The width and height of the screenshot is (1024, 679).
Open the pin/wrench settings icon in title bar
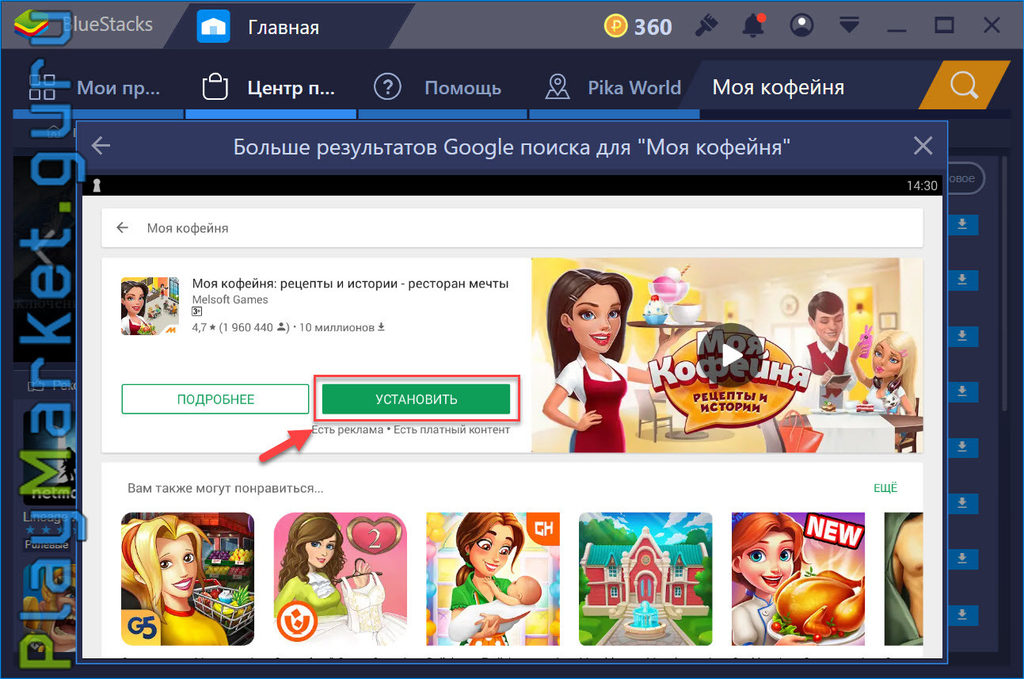tap(706, 25)
